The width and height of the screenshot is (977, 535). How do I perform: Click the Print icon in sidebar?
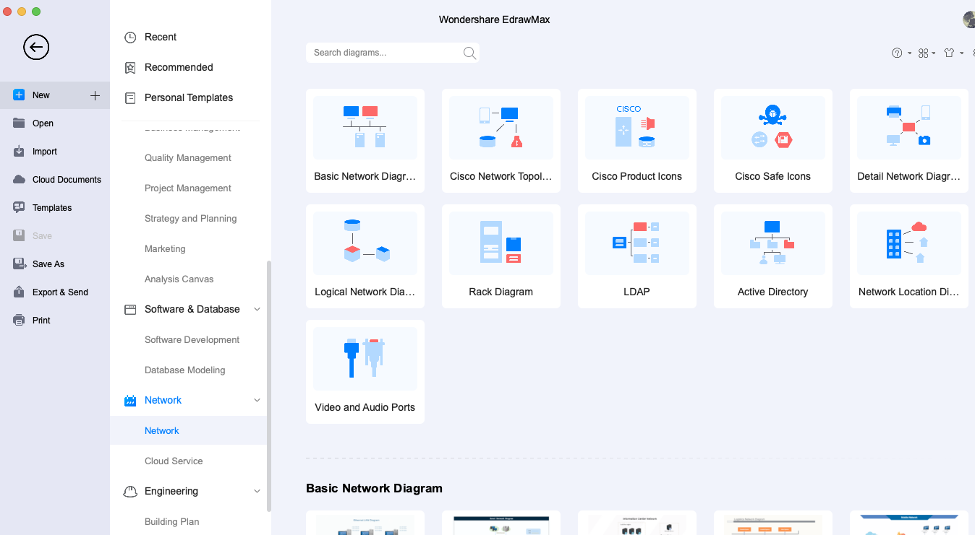pyautogui.click(x=19, y=320)
